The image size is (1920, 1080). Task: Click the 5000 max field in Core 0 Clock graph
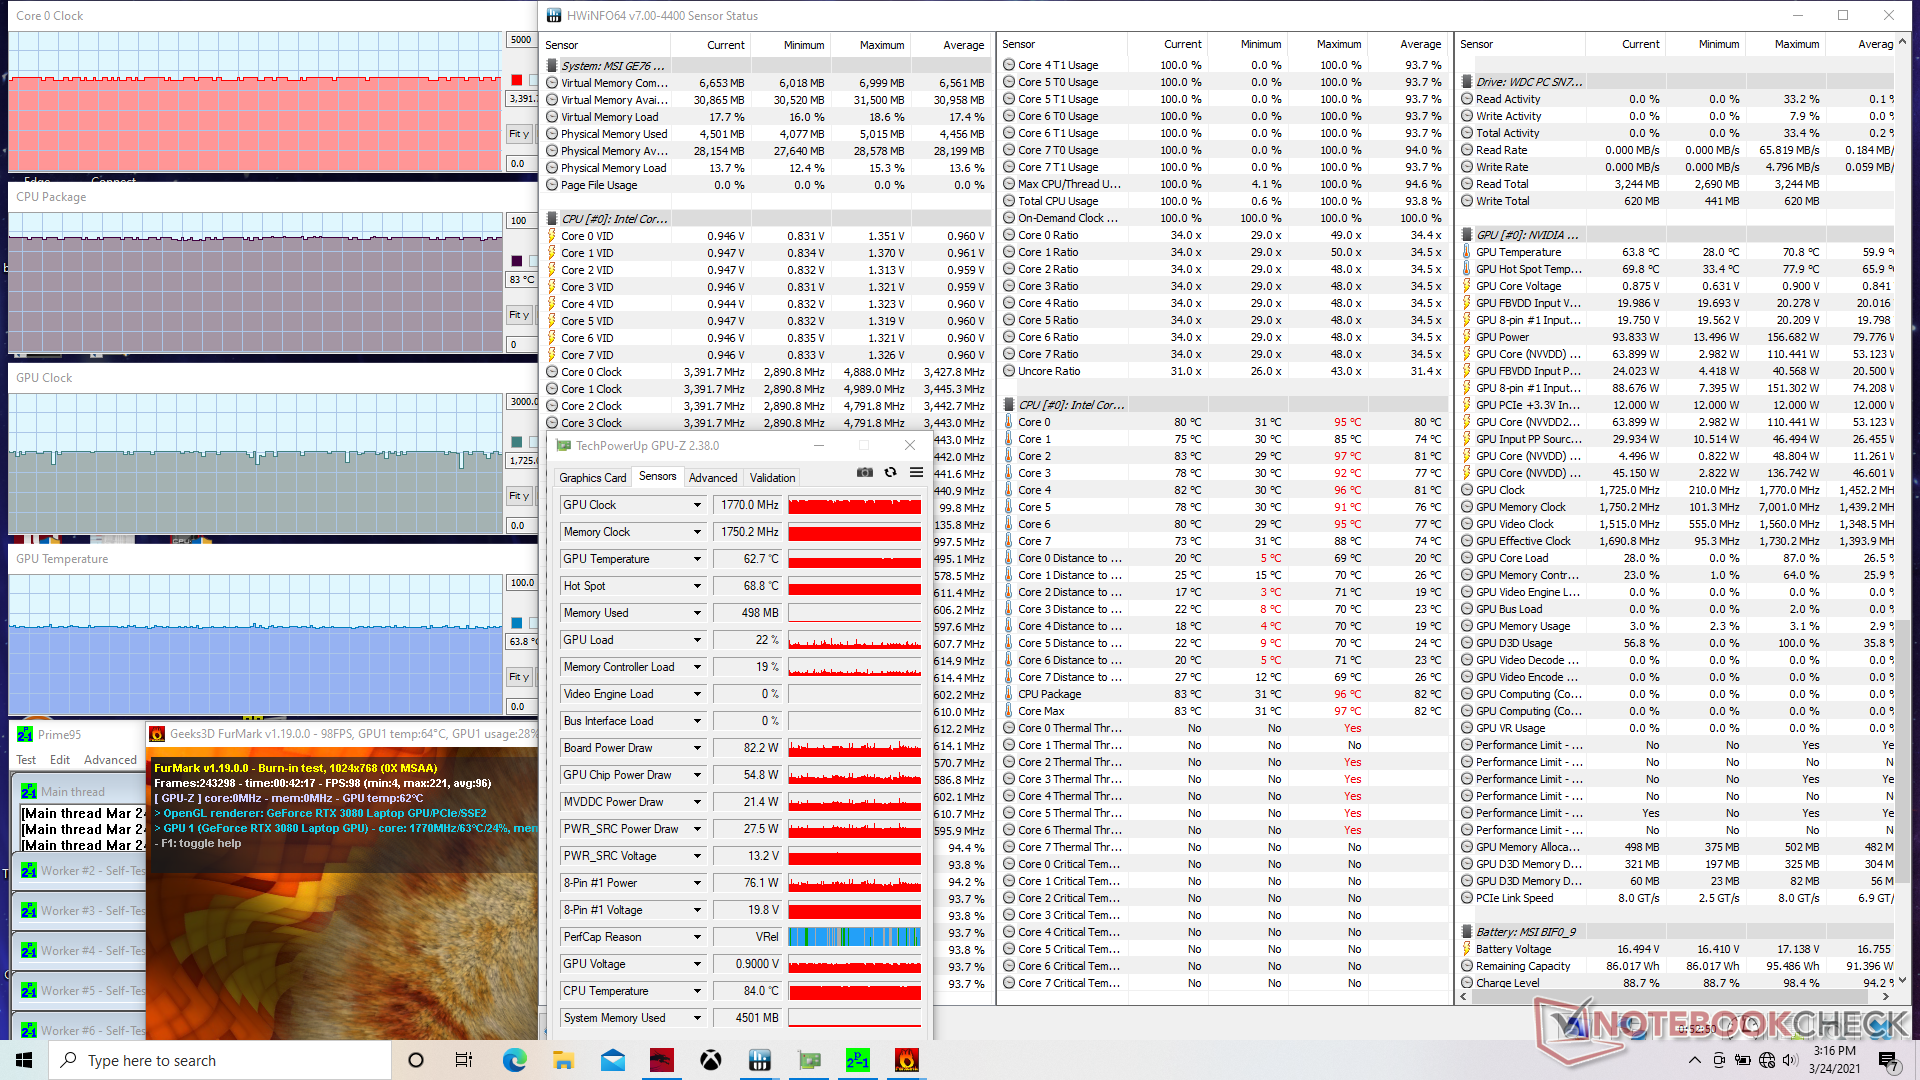(x=521, y=40)
